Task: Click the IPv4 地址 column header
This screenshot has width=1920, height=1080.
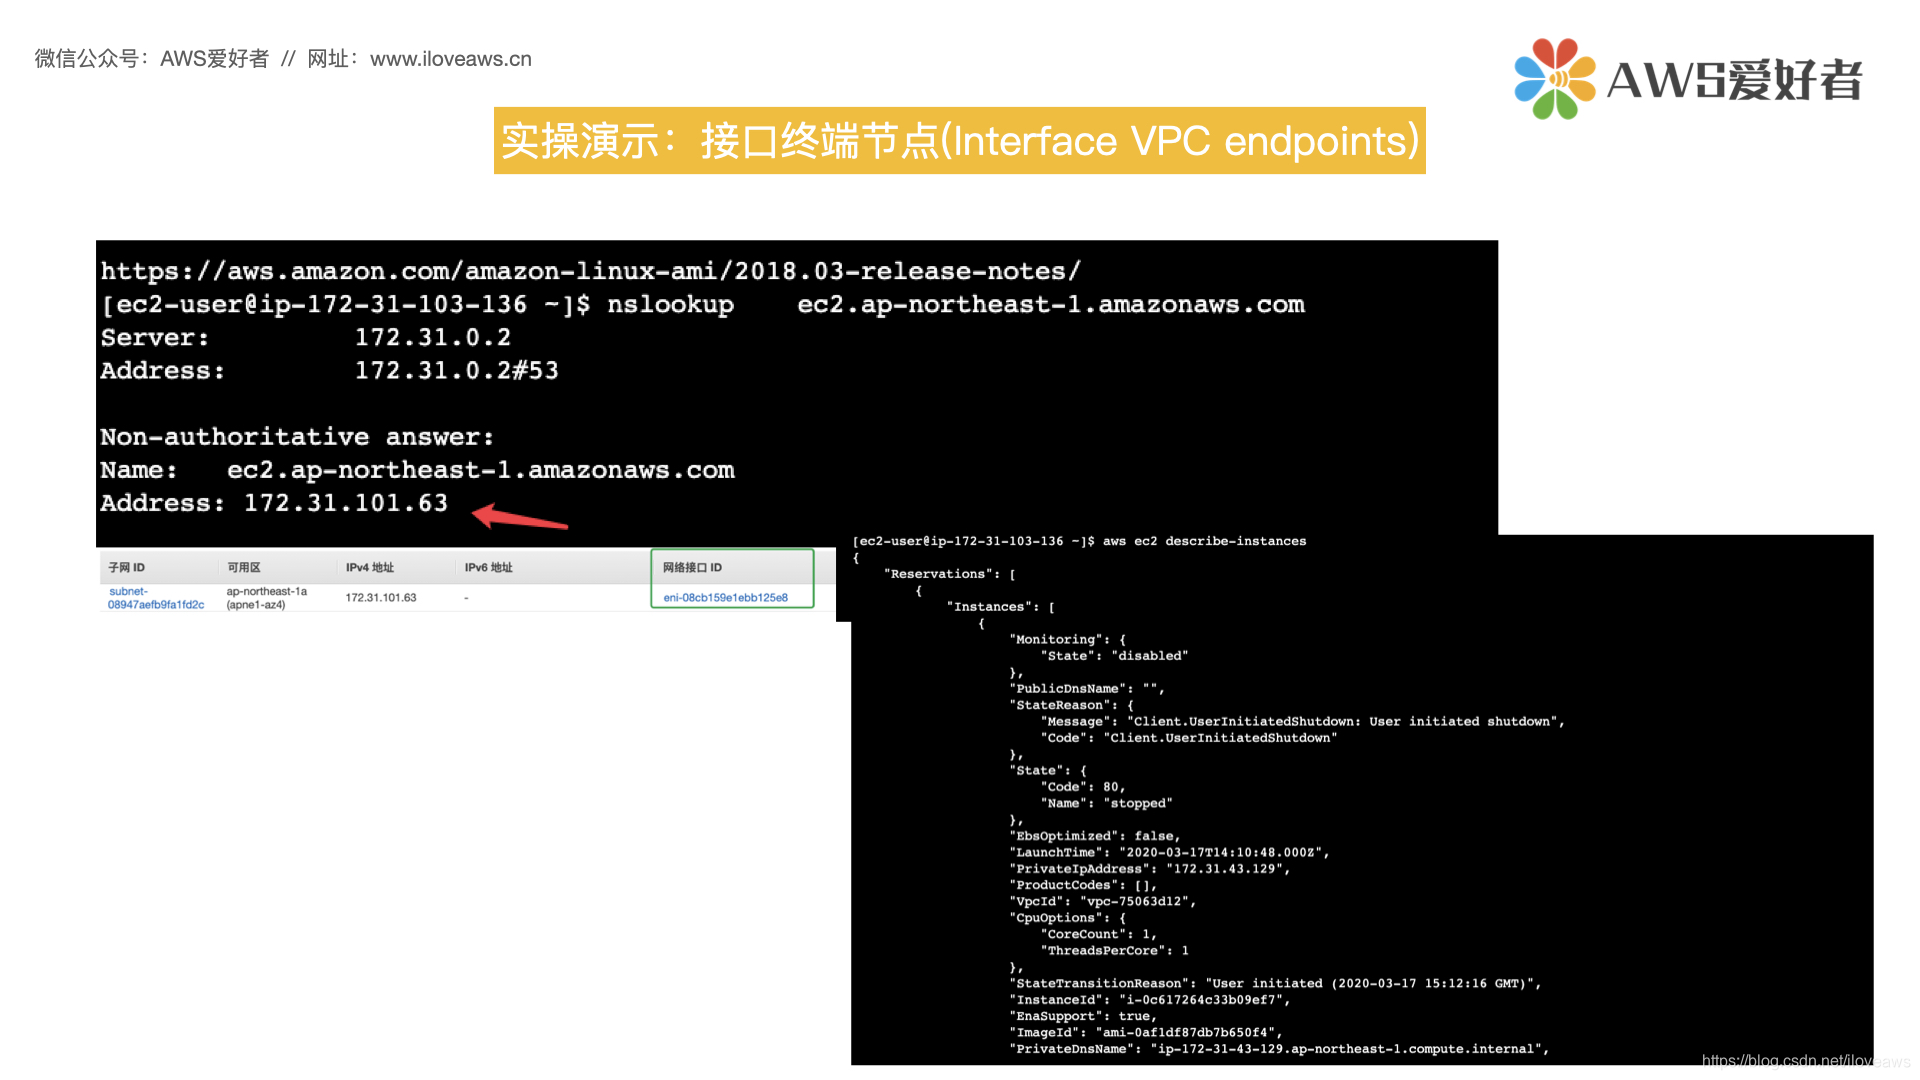Action: coord(370,567)
